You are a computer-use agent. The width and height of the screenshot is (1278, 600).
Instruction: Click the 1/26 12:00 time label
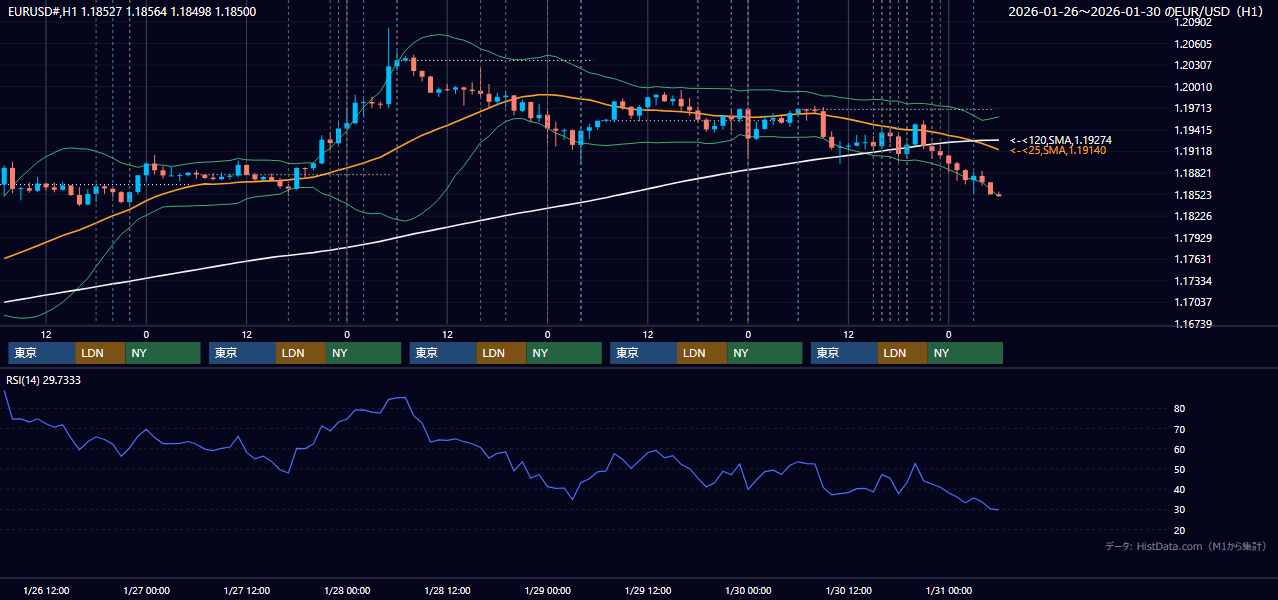[x=46, y=591]
